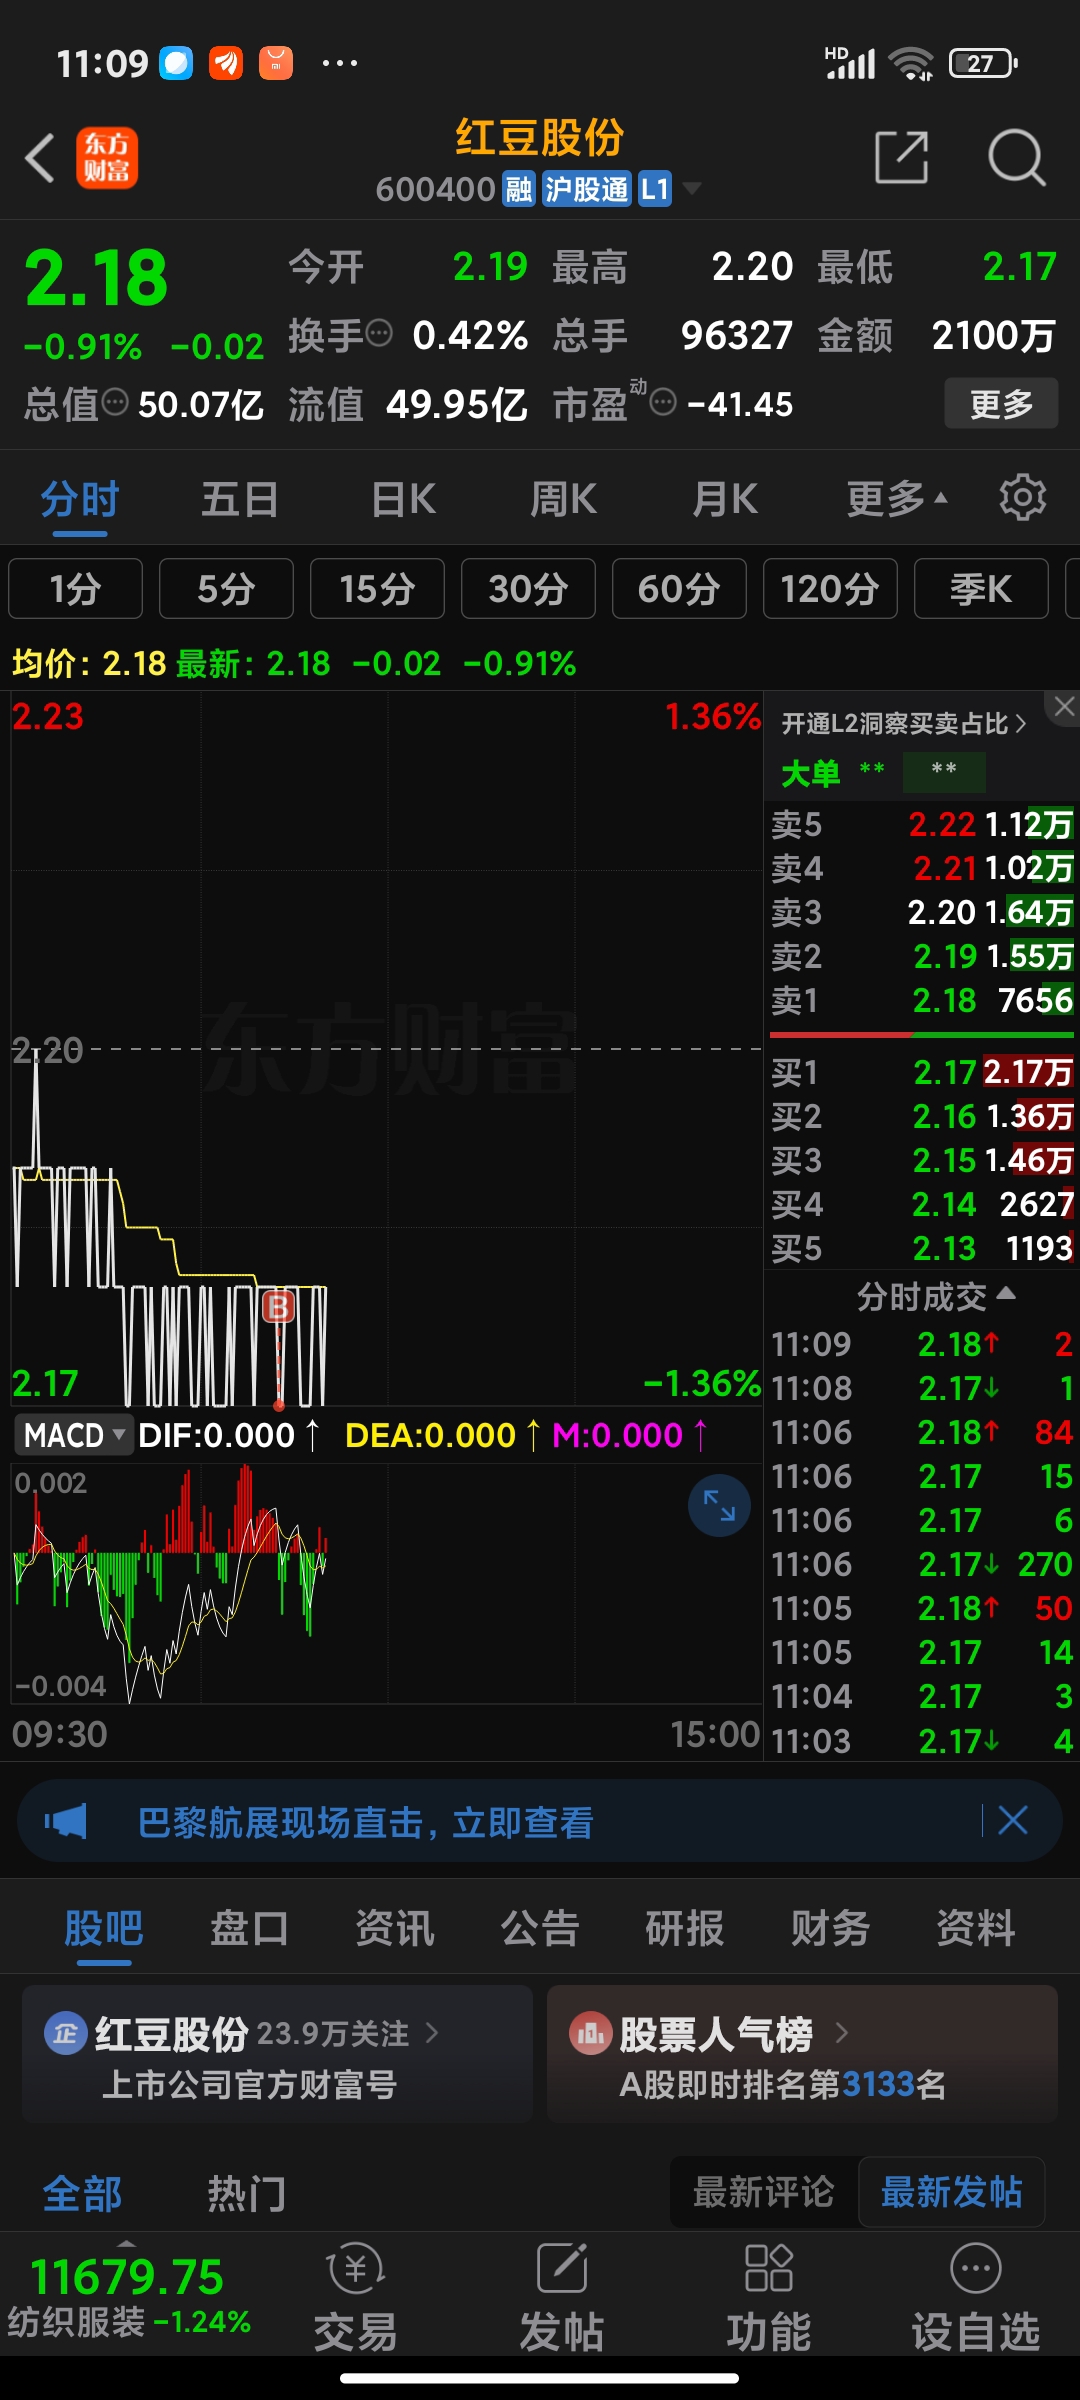Tap 大单 large order label
The image size is (1080, 2400).
[x=810, y=773]
